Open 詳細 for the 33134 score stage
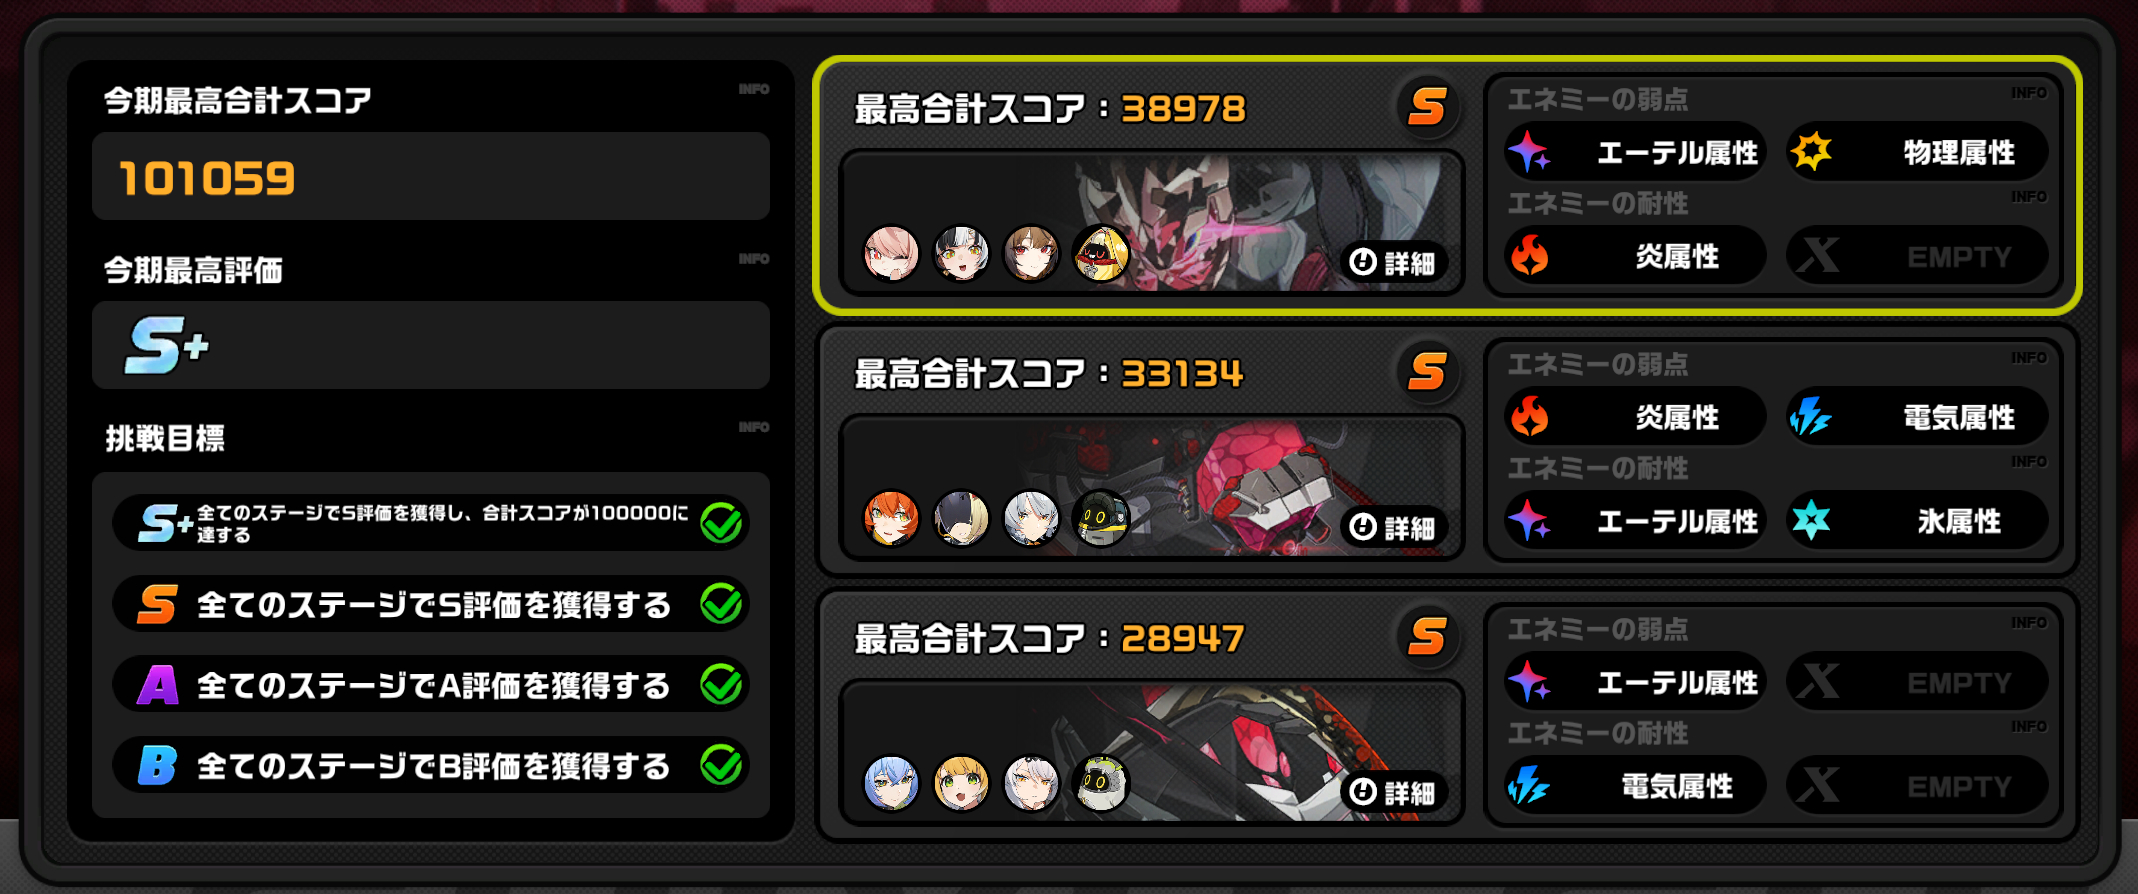2138x894 pixels. 1393,527
